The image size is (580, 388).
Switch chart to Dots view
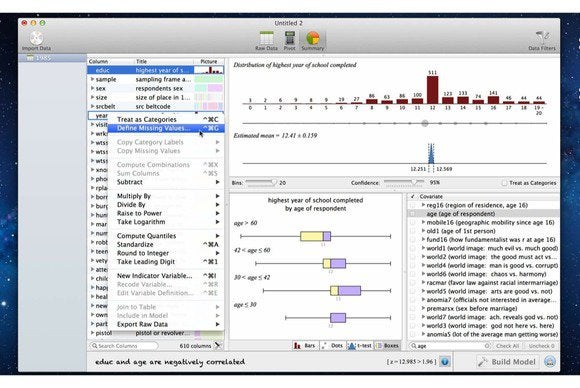(x=332, y=346)
